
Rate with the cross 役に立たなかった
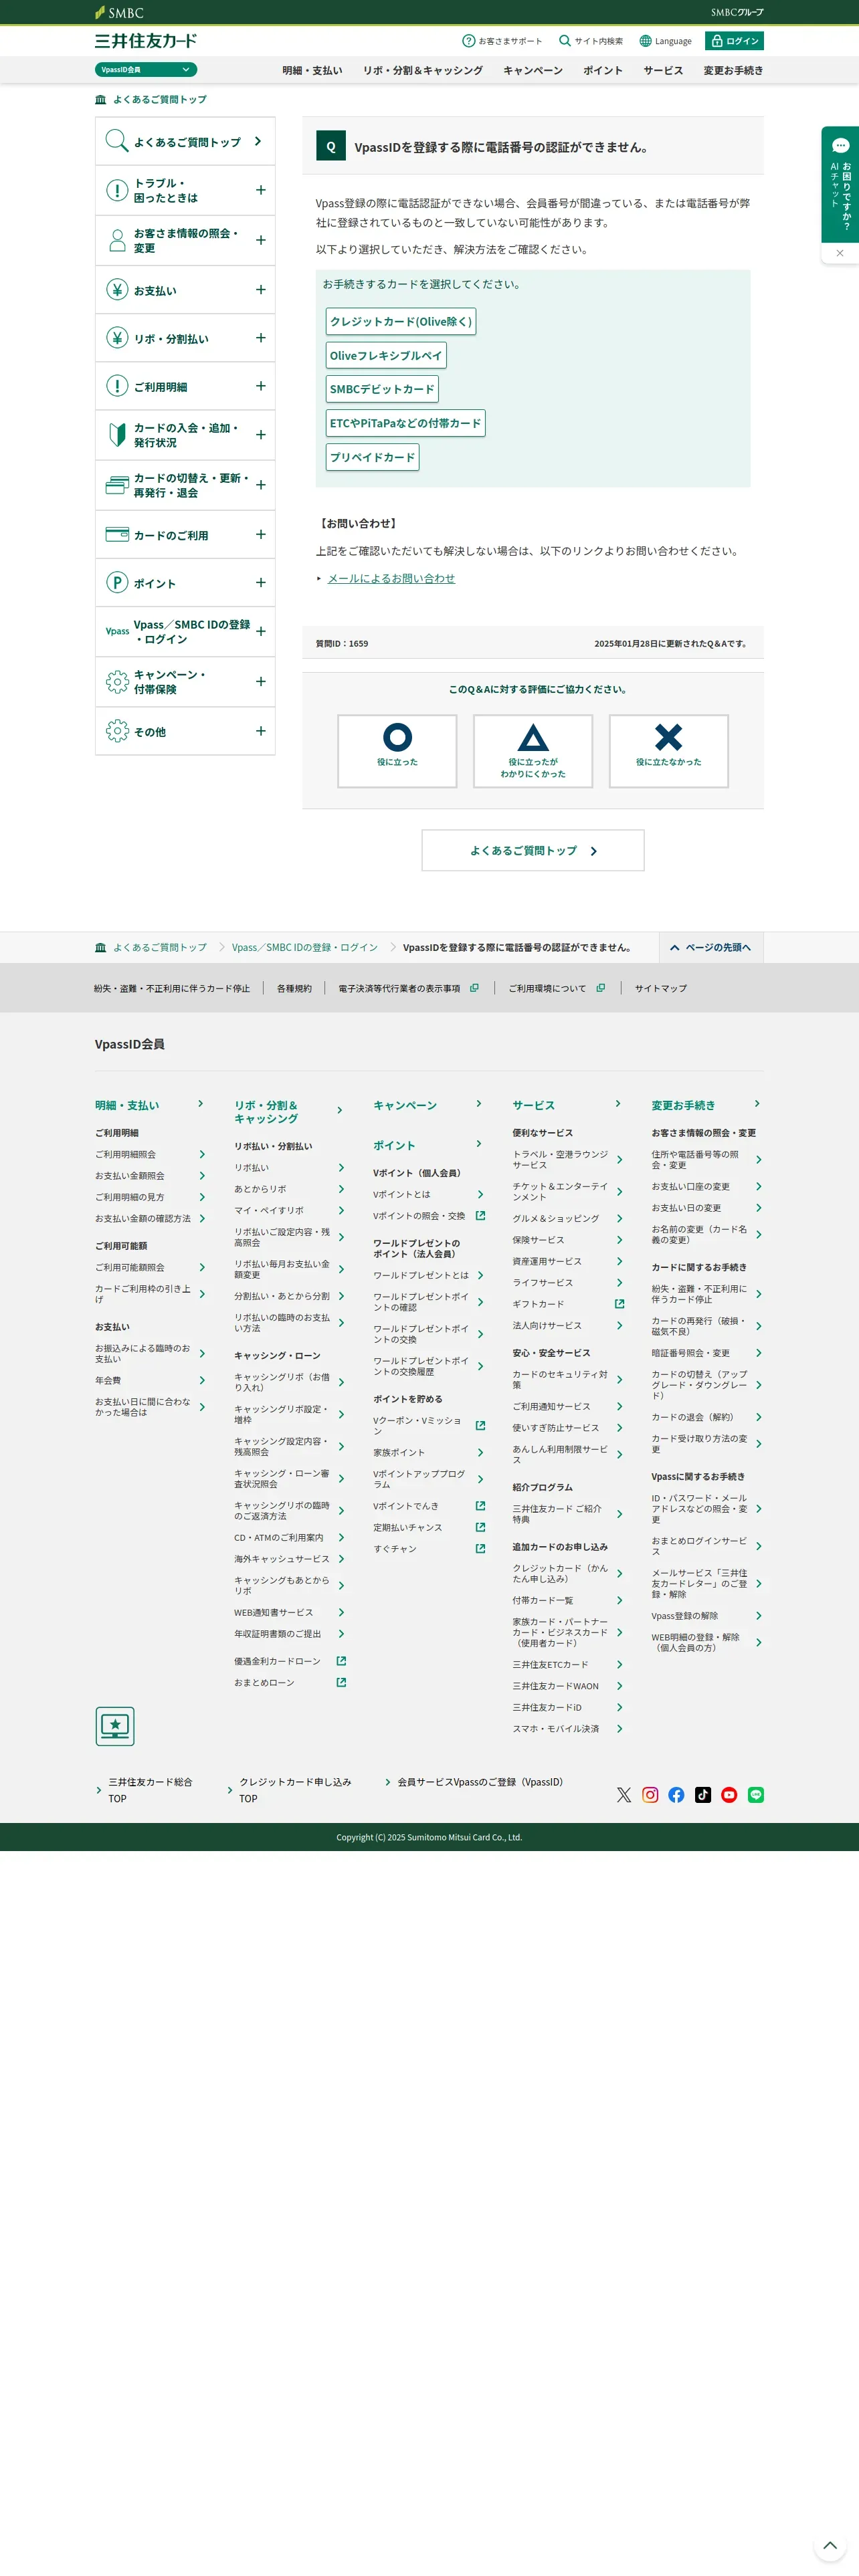click(x=668, y=751)
